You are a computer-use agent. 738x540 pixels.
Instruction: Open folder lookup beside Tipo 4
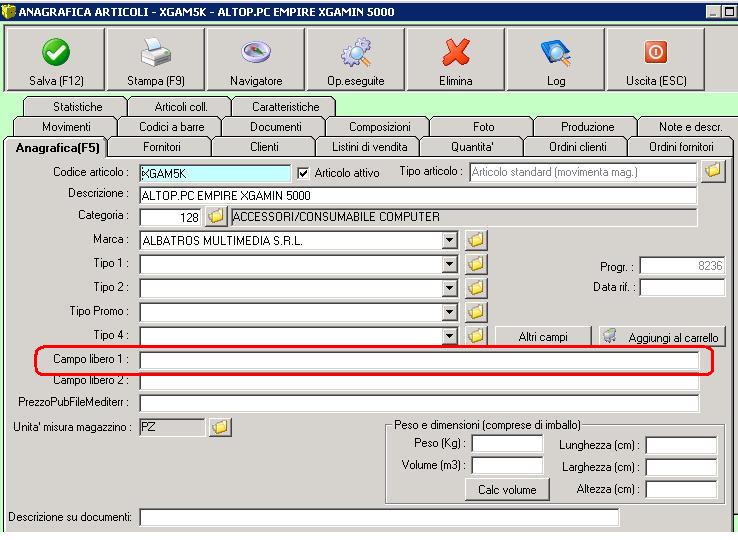click(476, 335)
